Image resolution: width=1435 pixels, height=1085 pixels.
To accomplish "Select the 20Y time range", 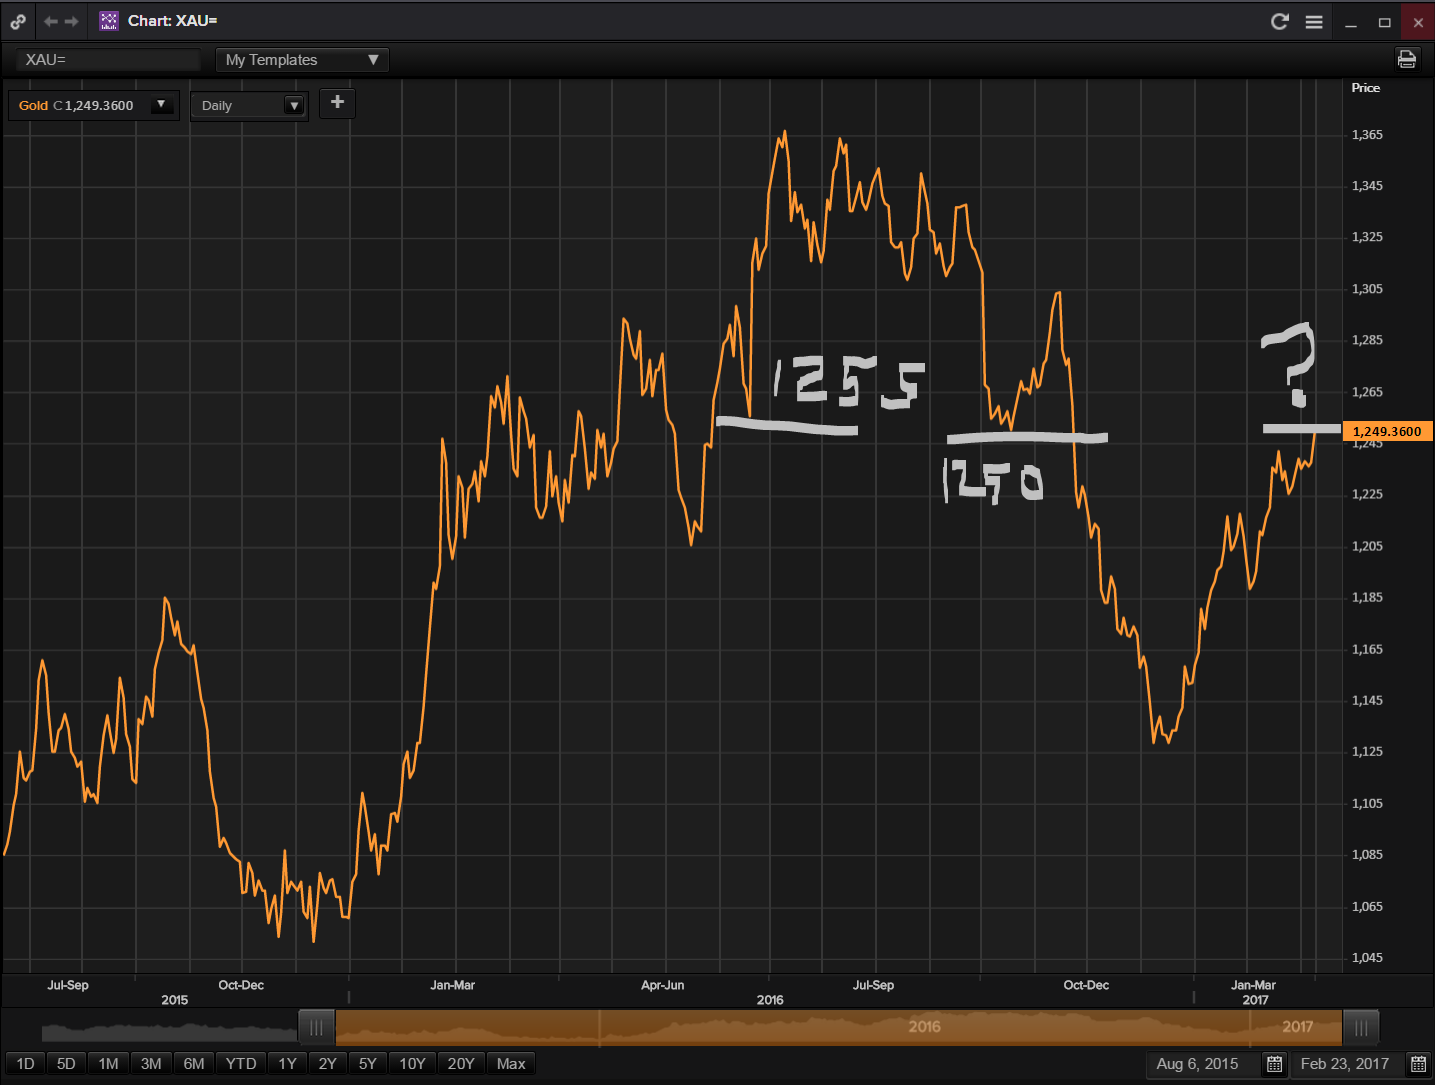I will 461,1064.
